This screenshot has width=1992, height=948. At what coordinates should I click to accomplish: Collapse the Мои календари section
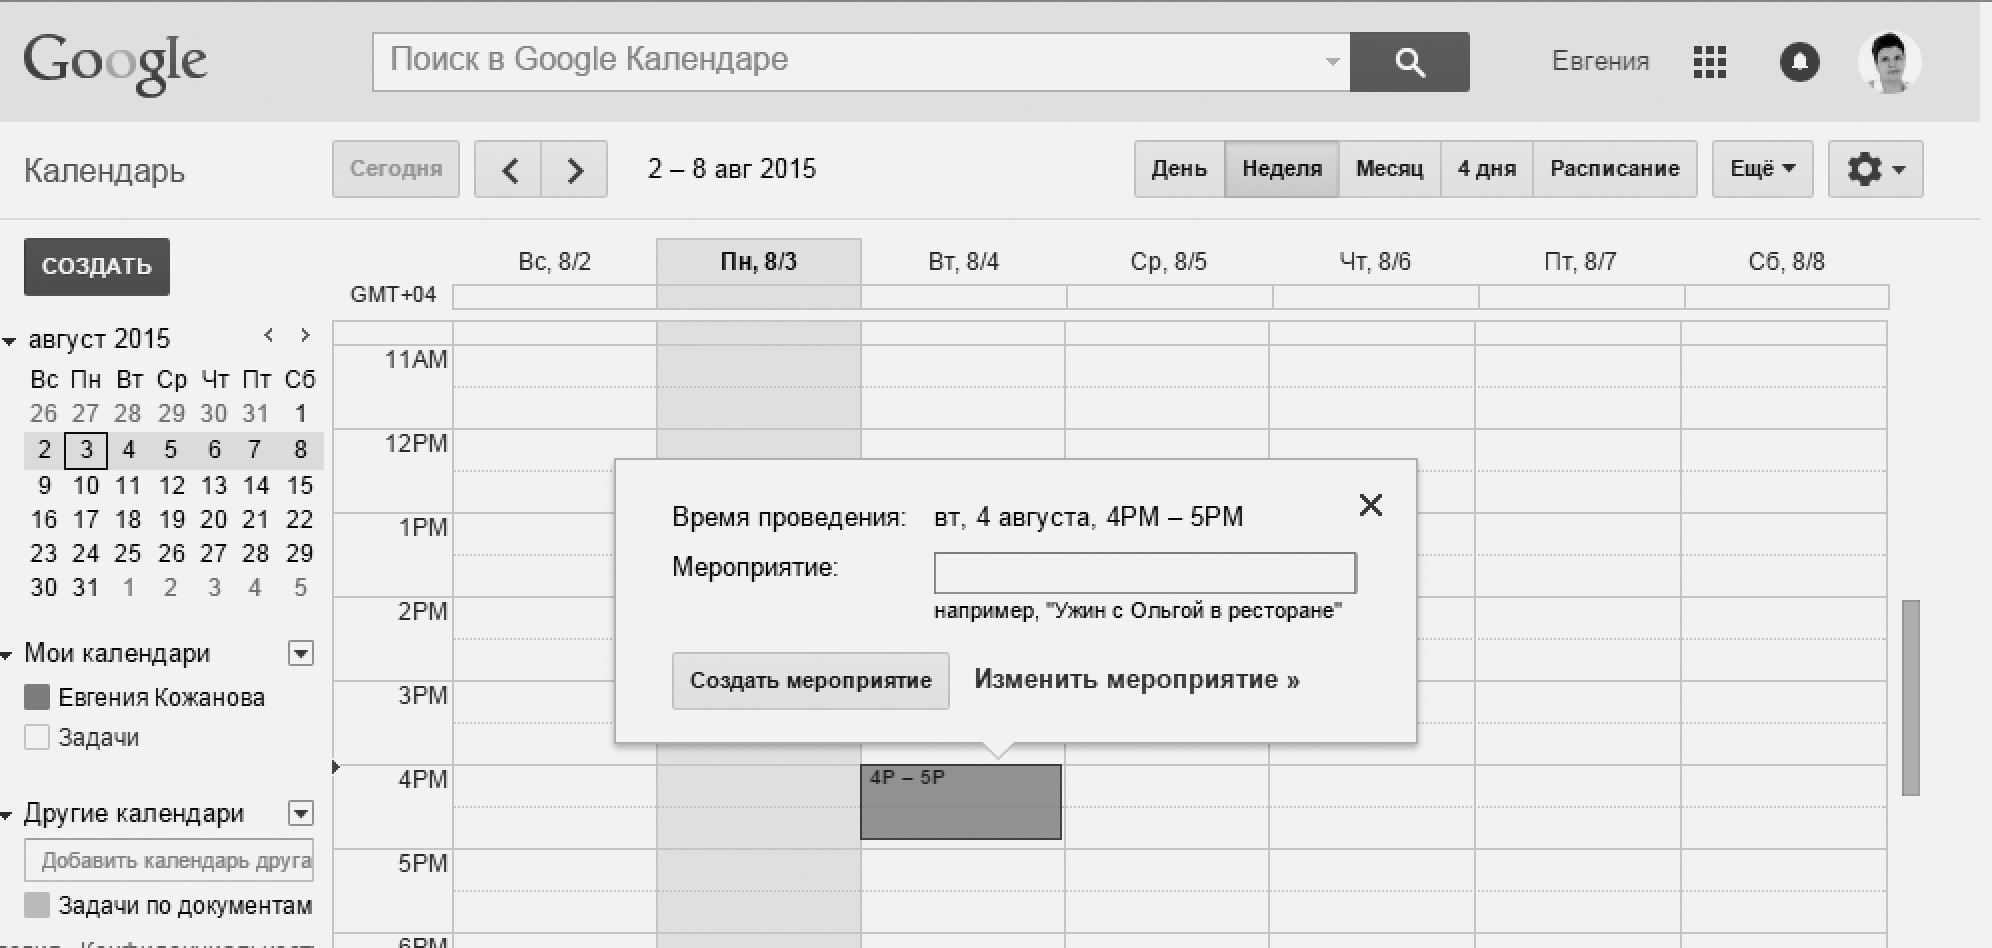(7, 656)
